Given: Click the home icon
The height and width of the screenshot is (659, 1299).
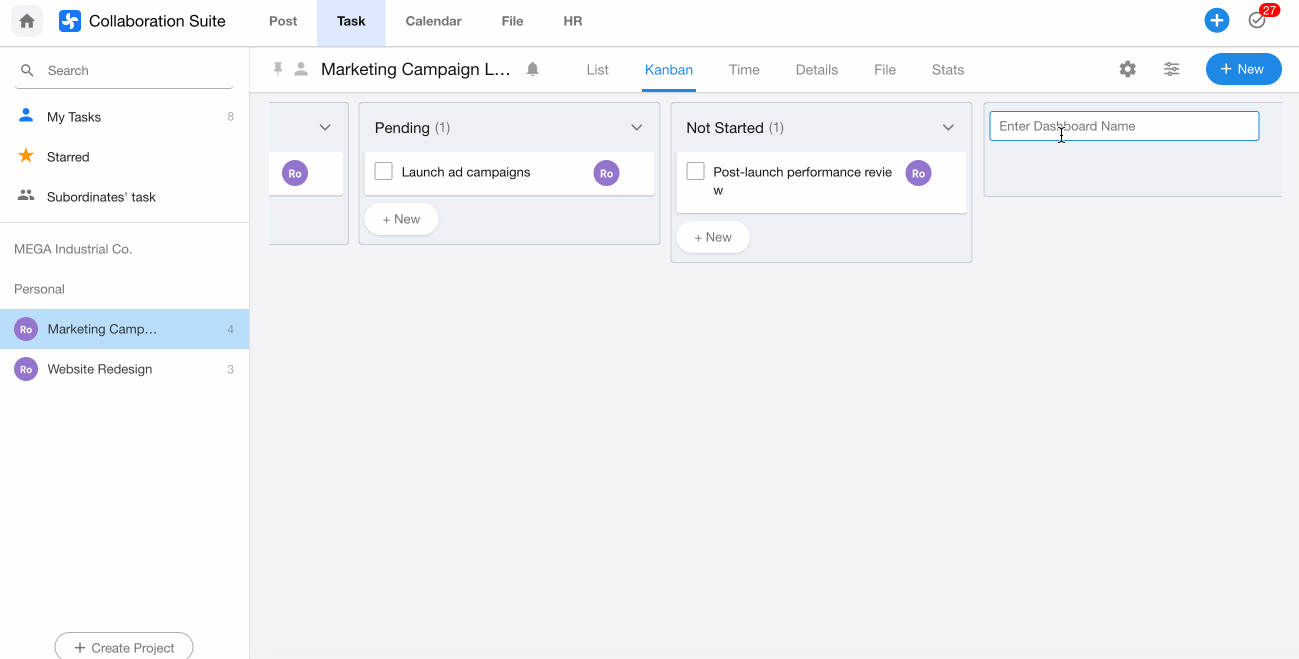Looking at the screenshot, I should [27, 21].
